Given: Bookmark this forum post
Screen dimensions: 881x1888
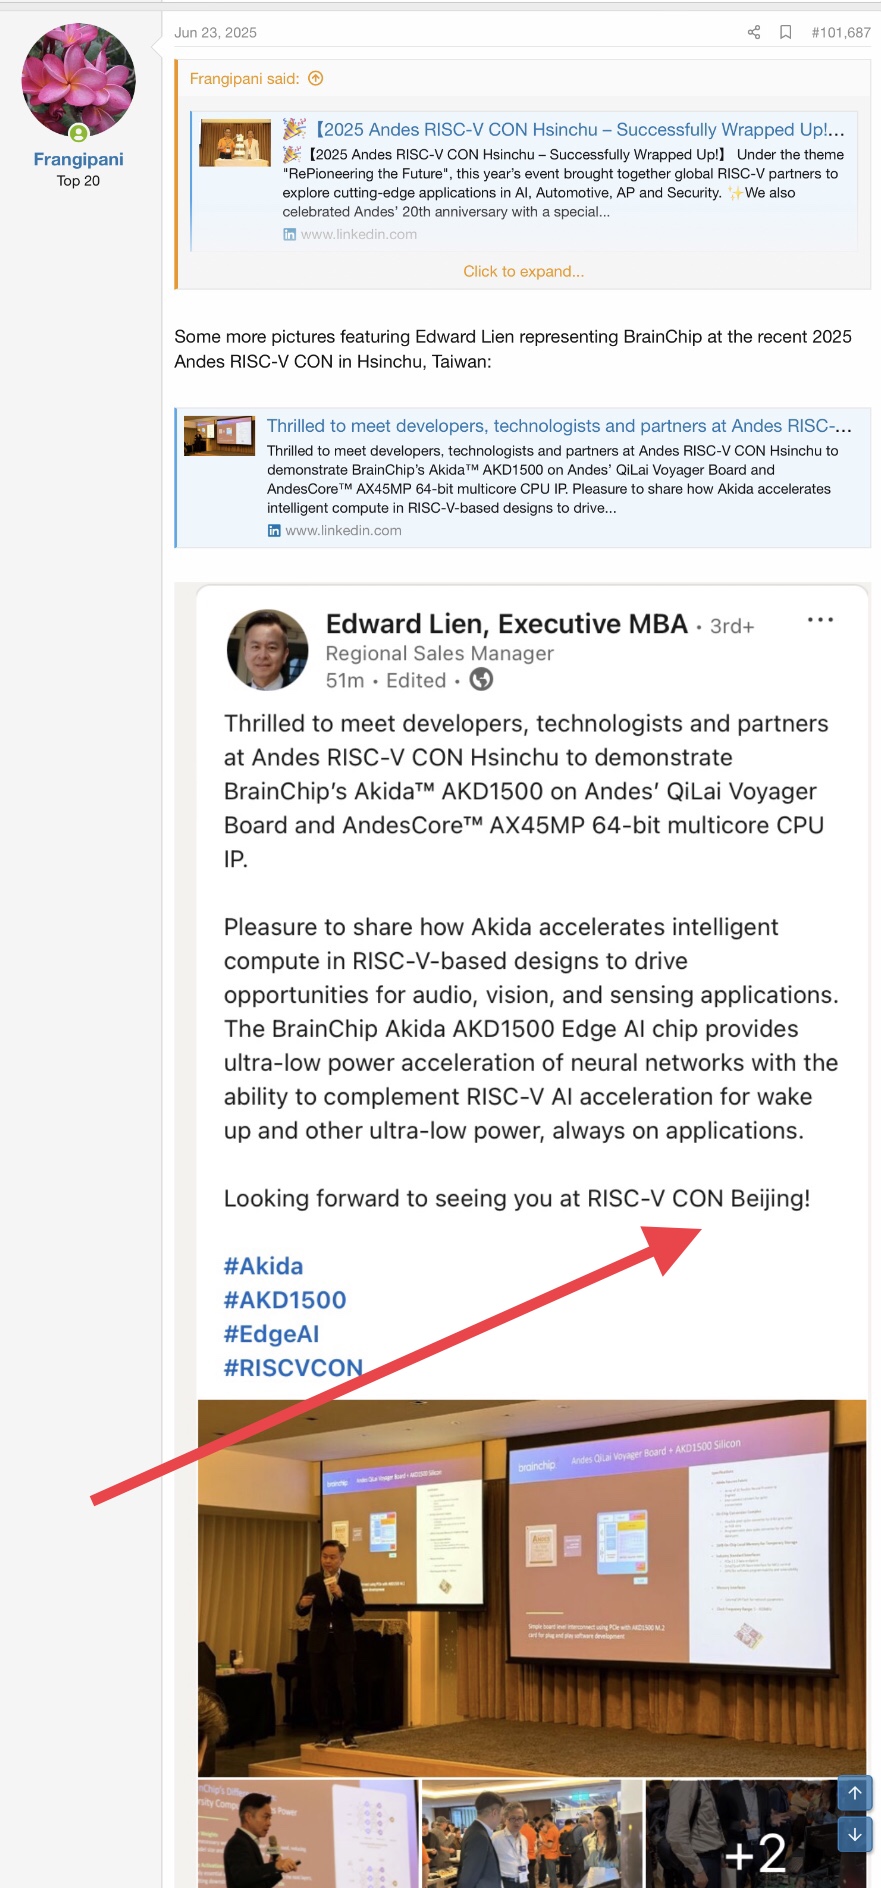Looking at the screenshot, I should [x=786, y=33].
